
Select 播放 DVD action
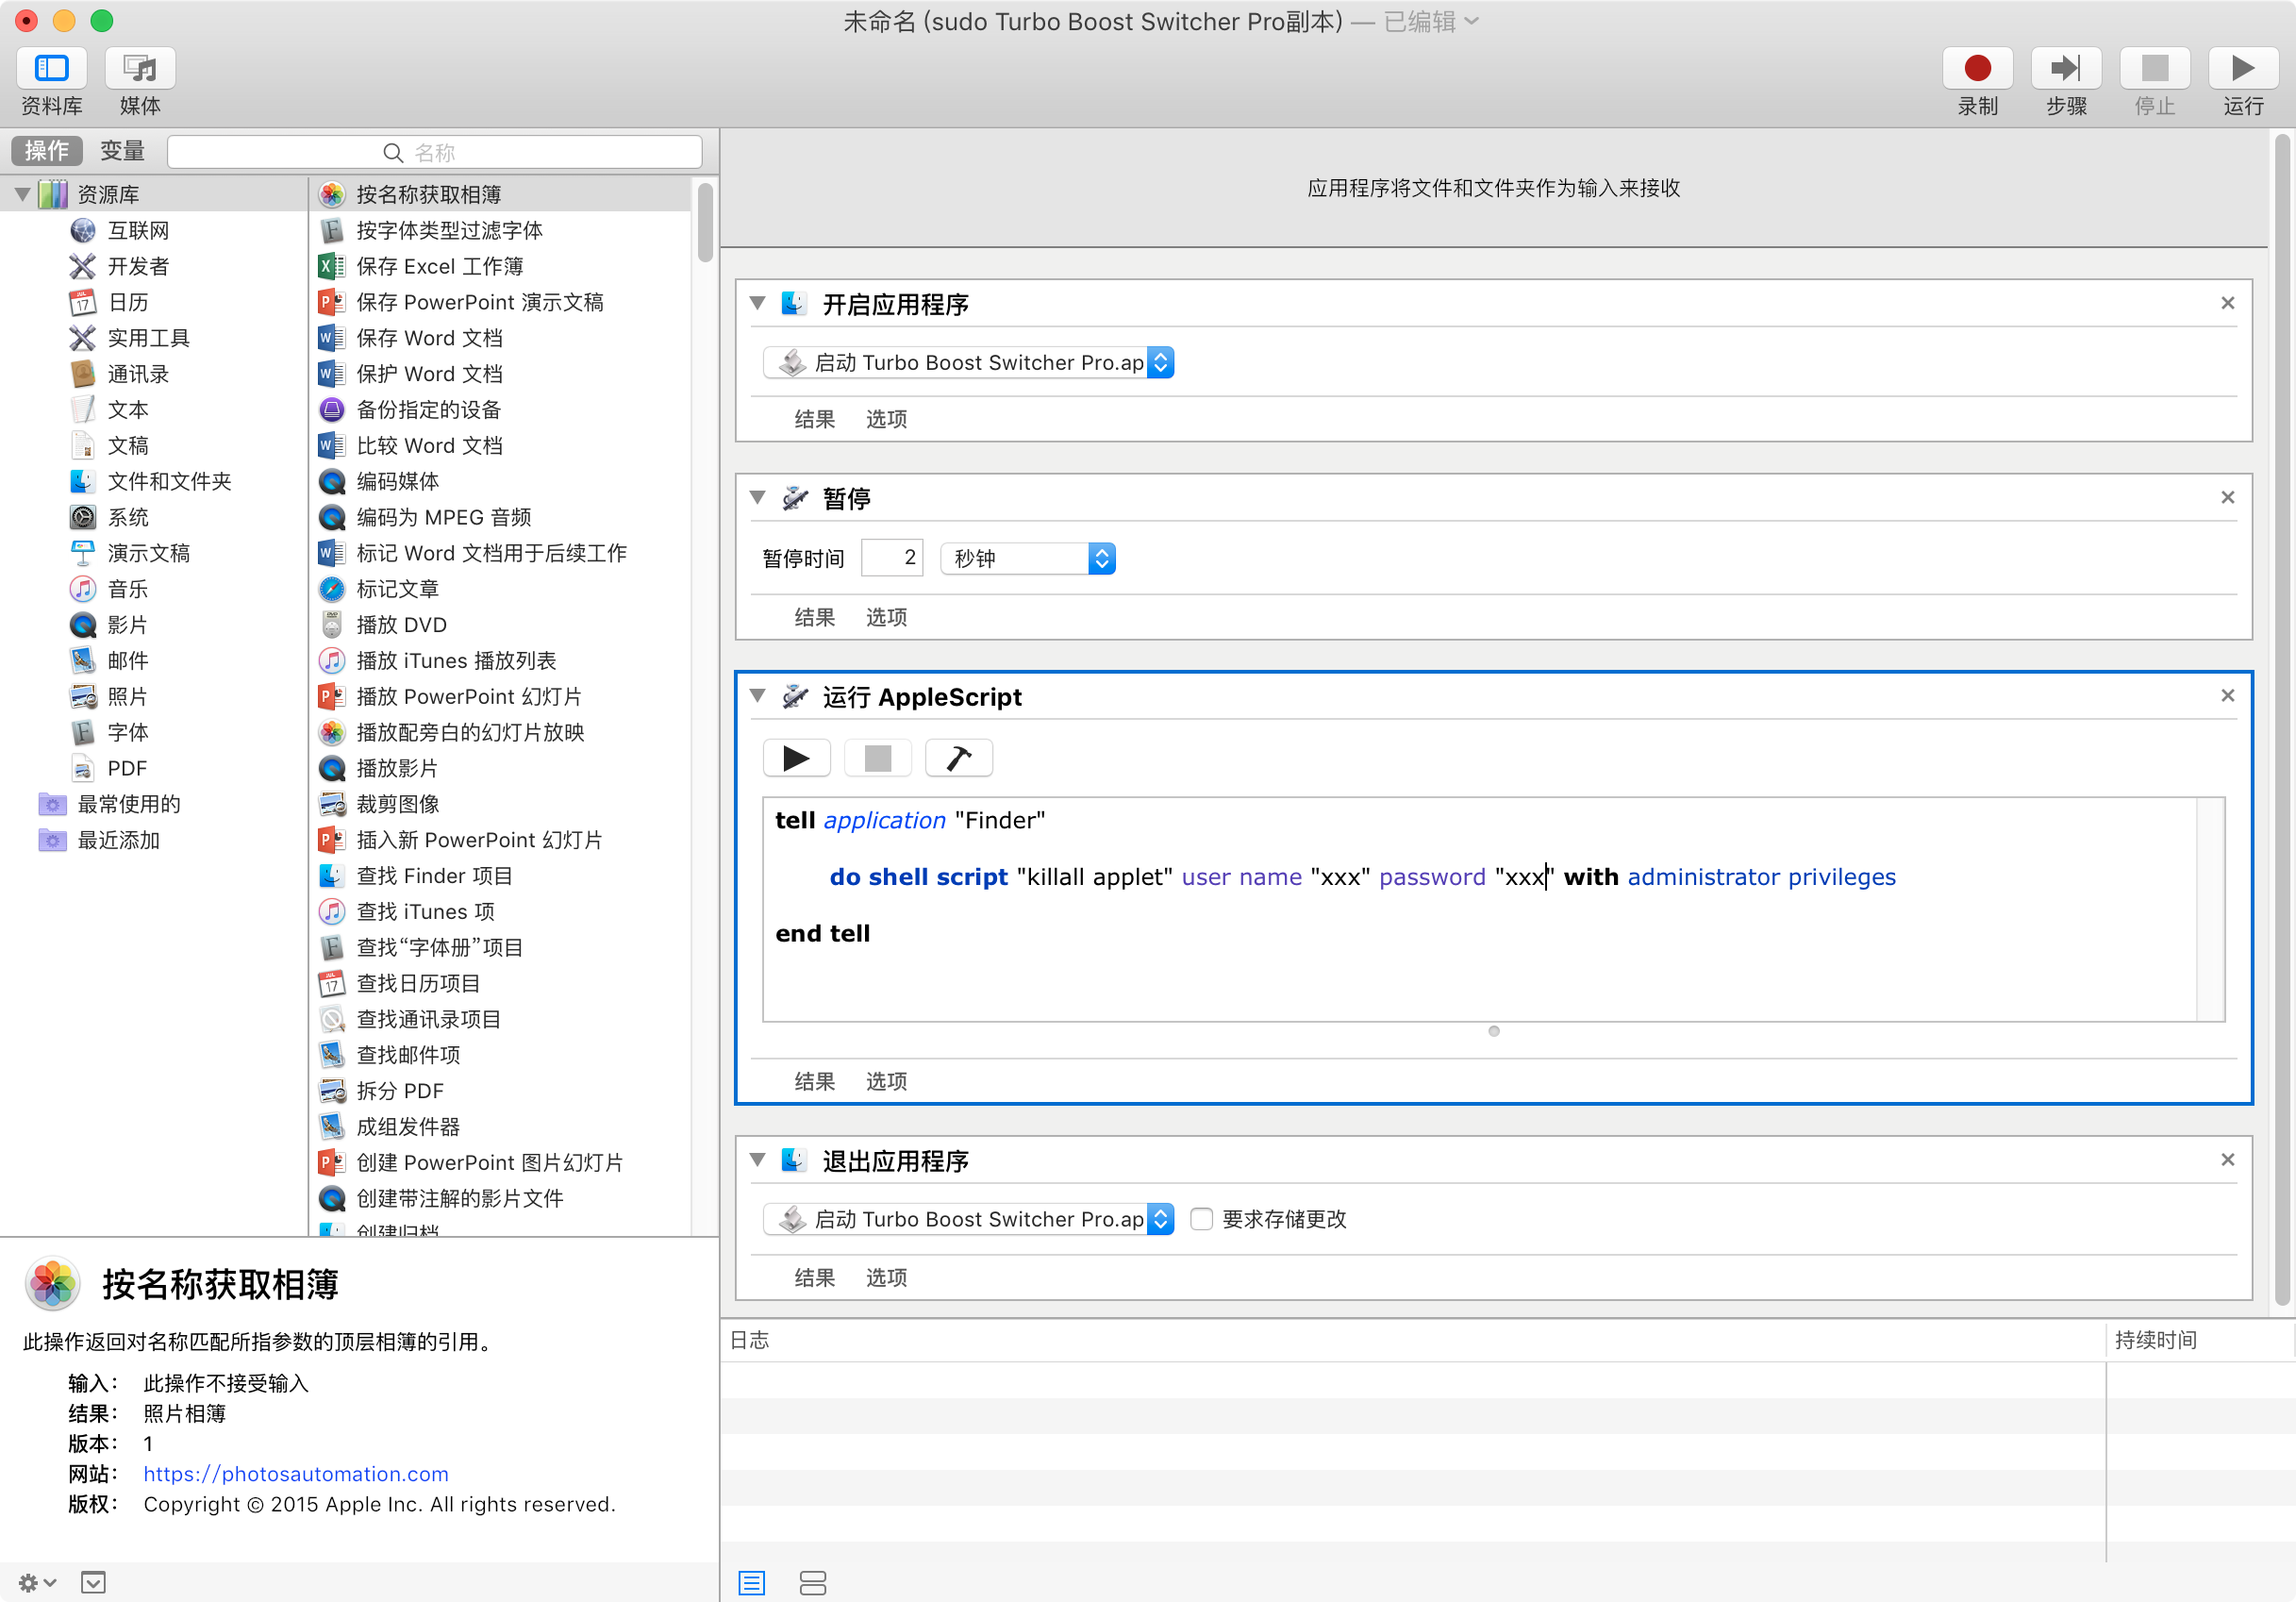[x=502, y=626]
